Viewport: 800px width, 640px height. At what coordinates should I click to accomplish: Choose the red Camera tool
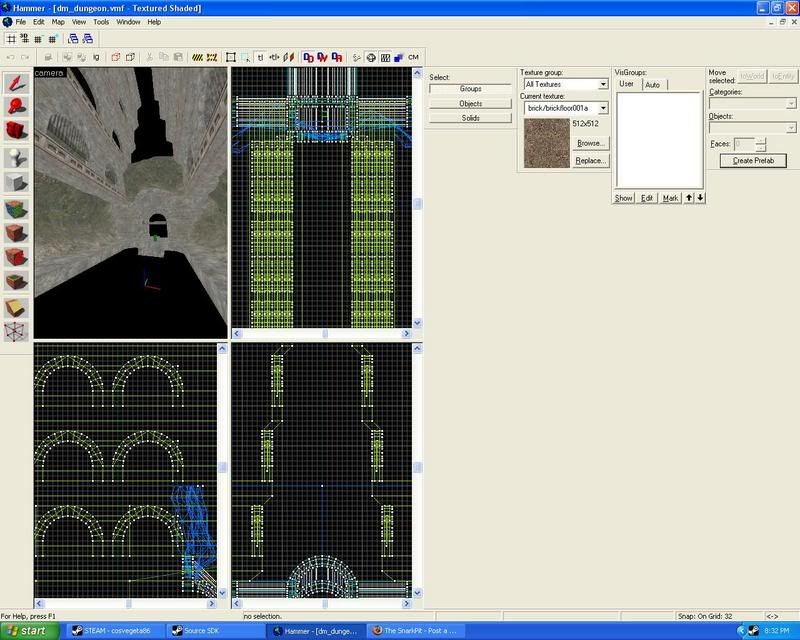pyautogui.click(x=16, y=131)
